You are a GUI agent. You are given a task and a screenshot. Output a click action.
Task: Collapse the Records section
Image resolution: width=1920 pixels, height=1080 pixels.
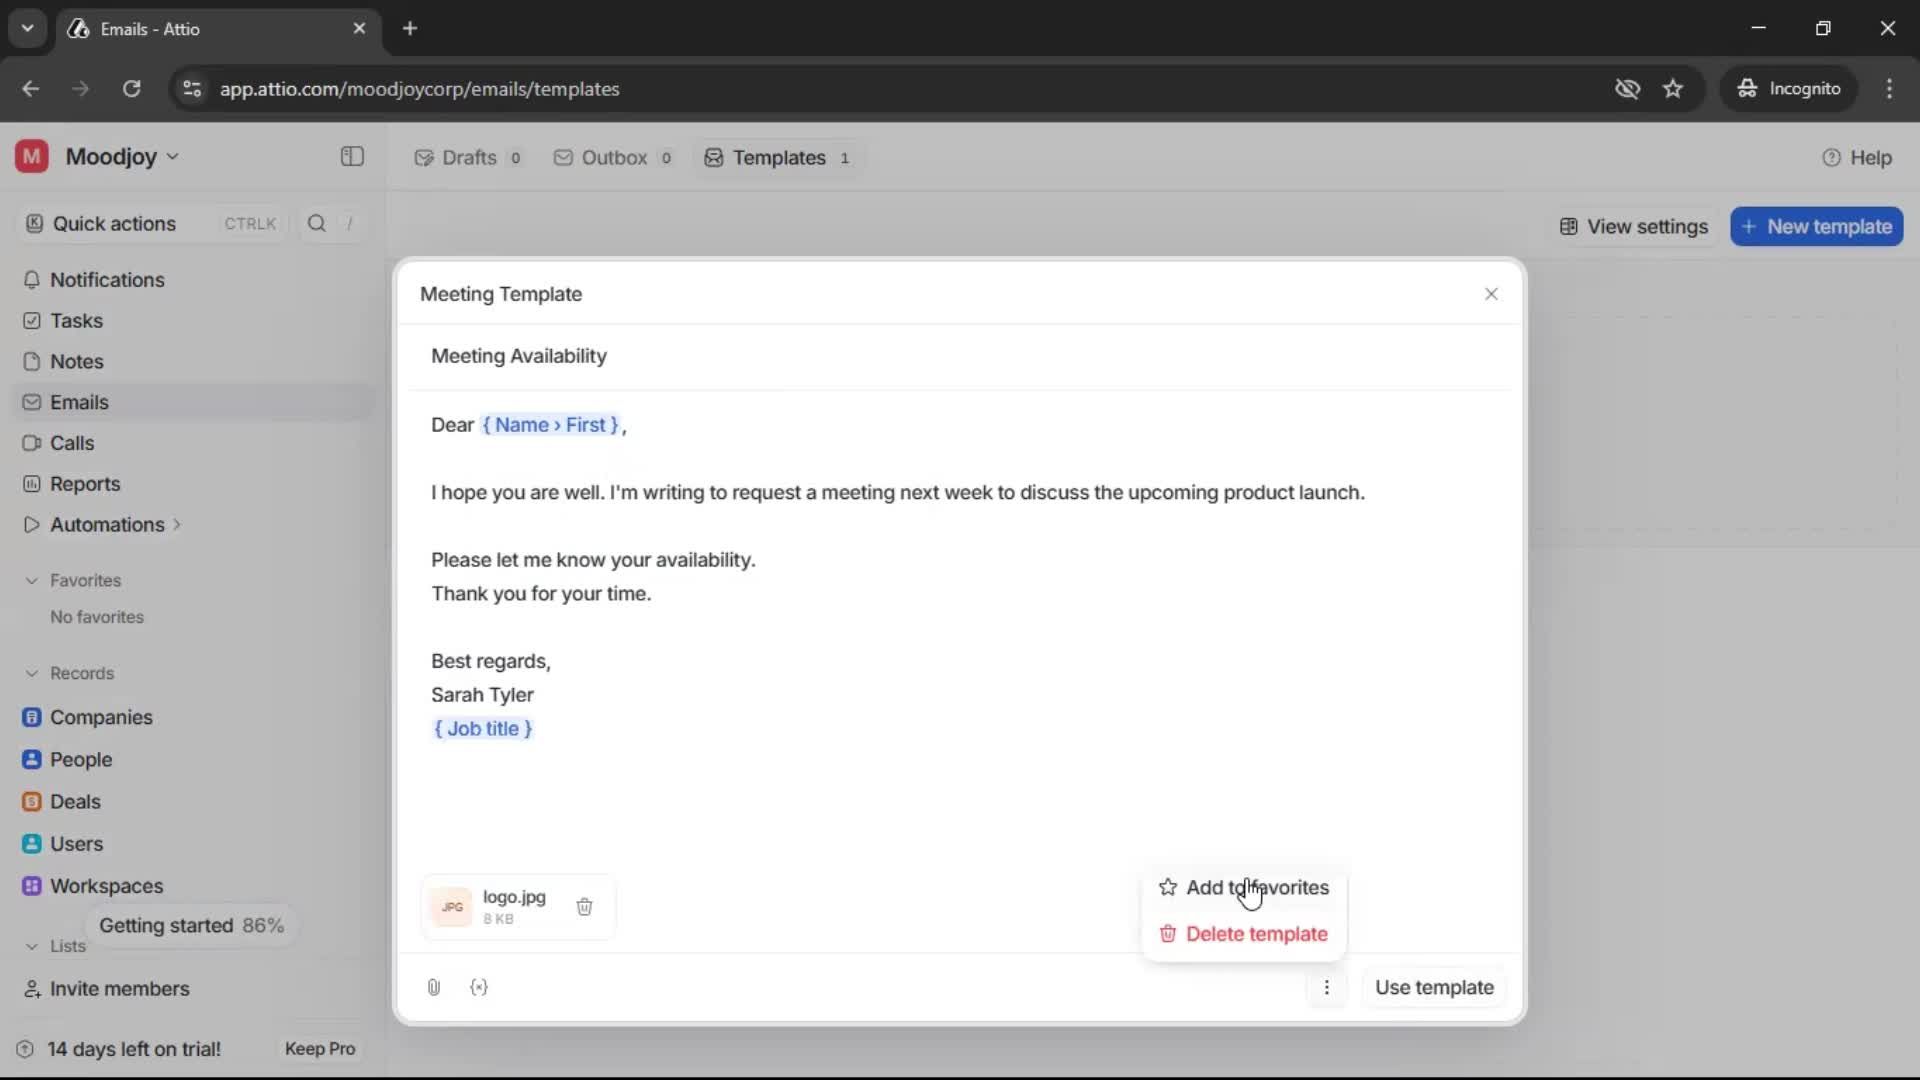point(31,673)
